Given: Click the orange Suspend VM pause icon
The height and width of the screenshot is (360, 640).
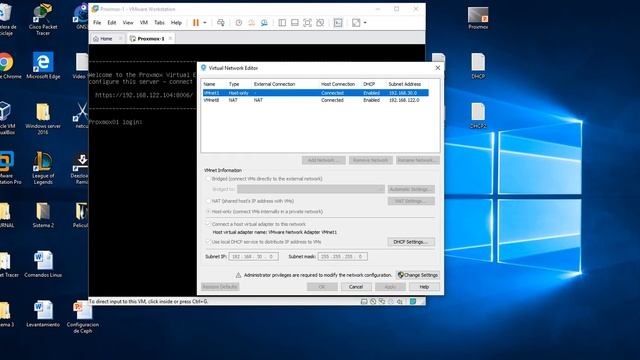Looking at the screenshot, I should 196,23.
